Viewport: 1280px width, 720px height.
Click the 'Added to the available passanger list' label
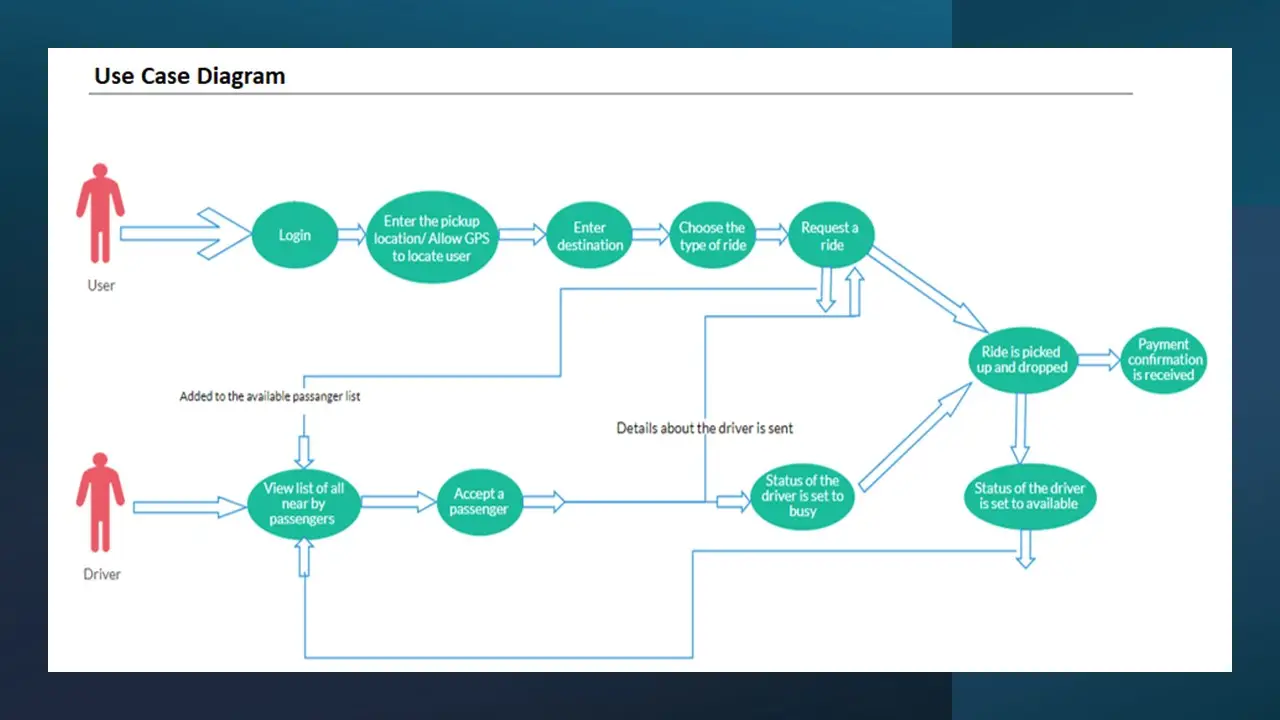pyautogui.click(x=270, y=396)
